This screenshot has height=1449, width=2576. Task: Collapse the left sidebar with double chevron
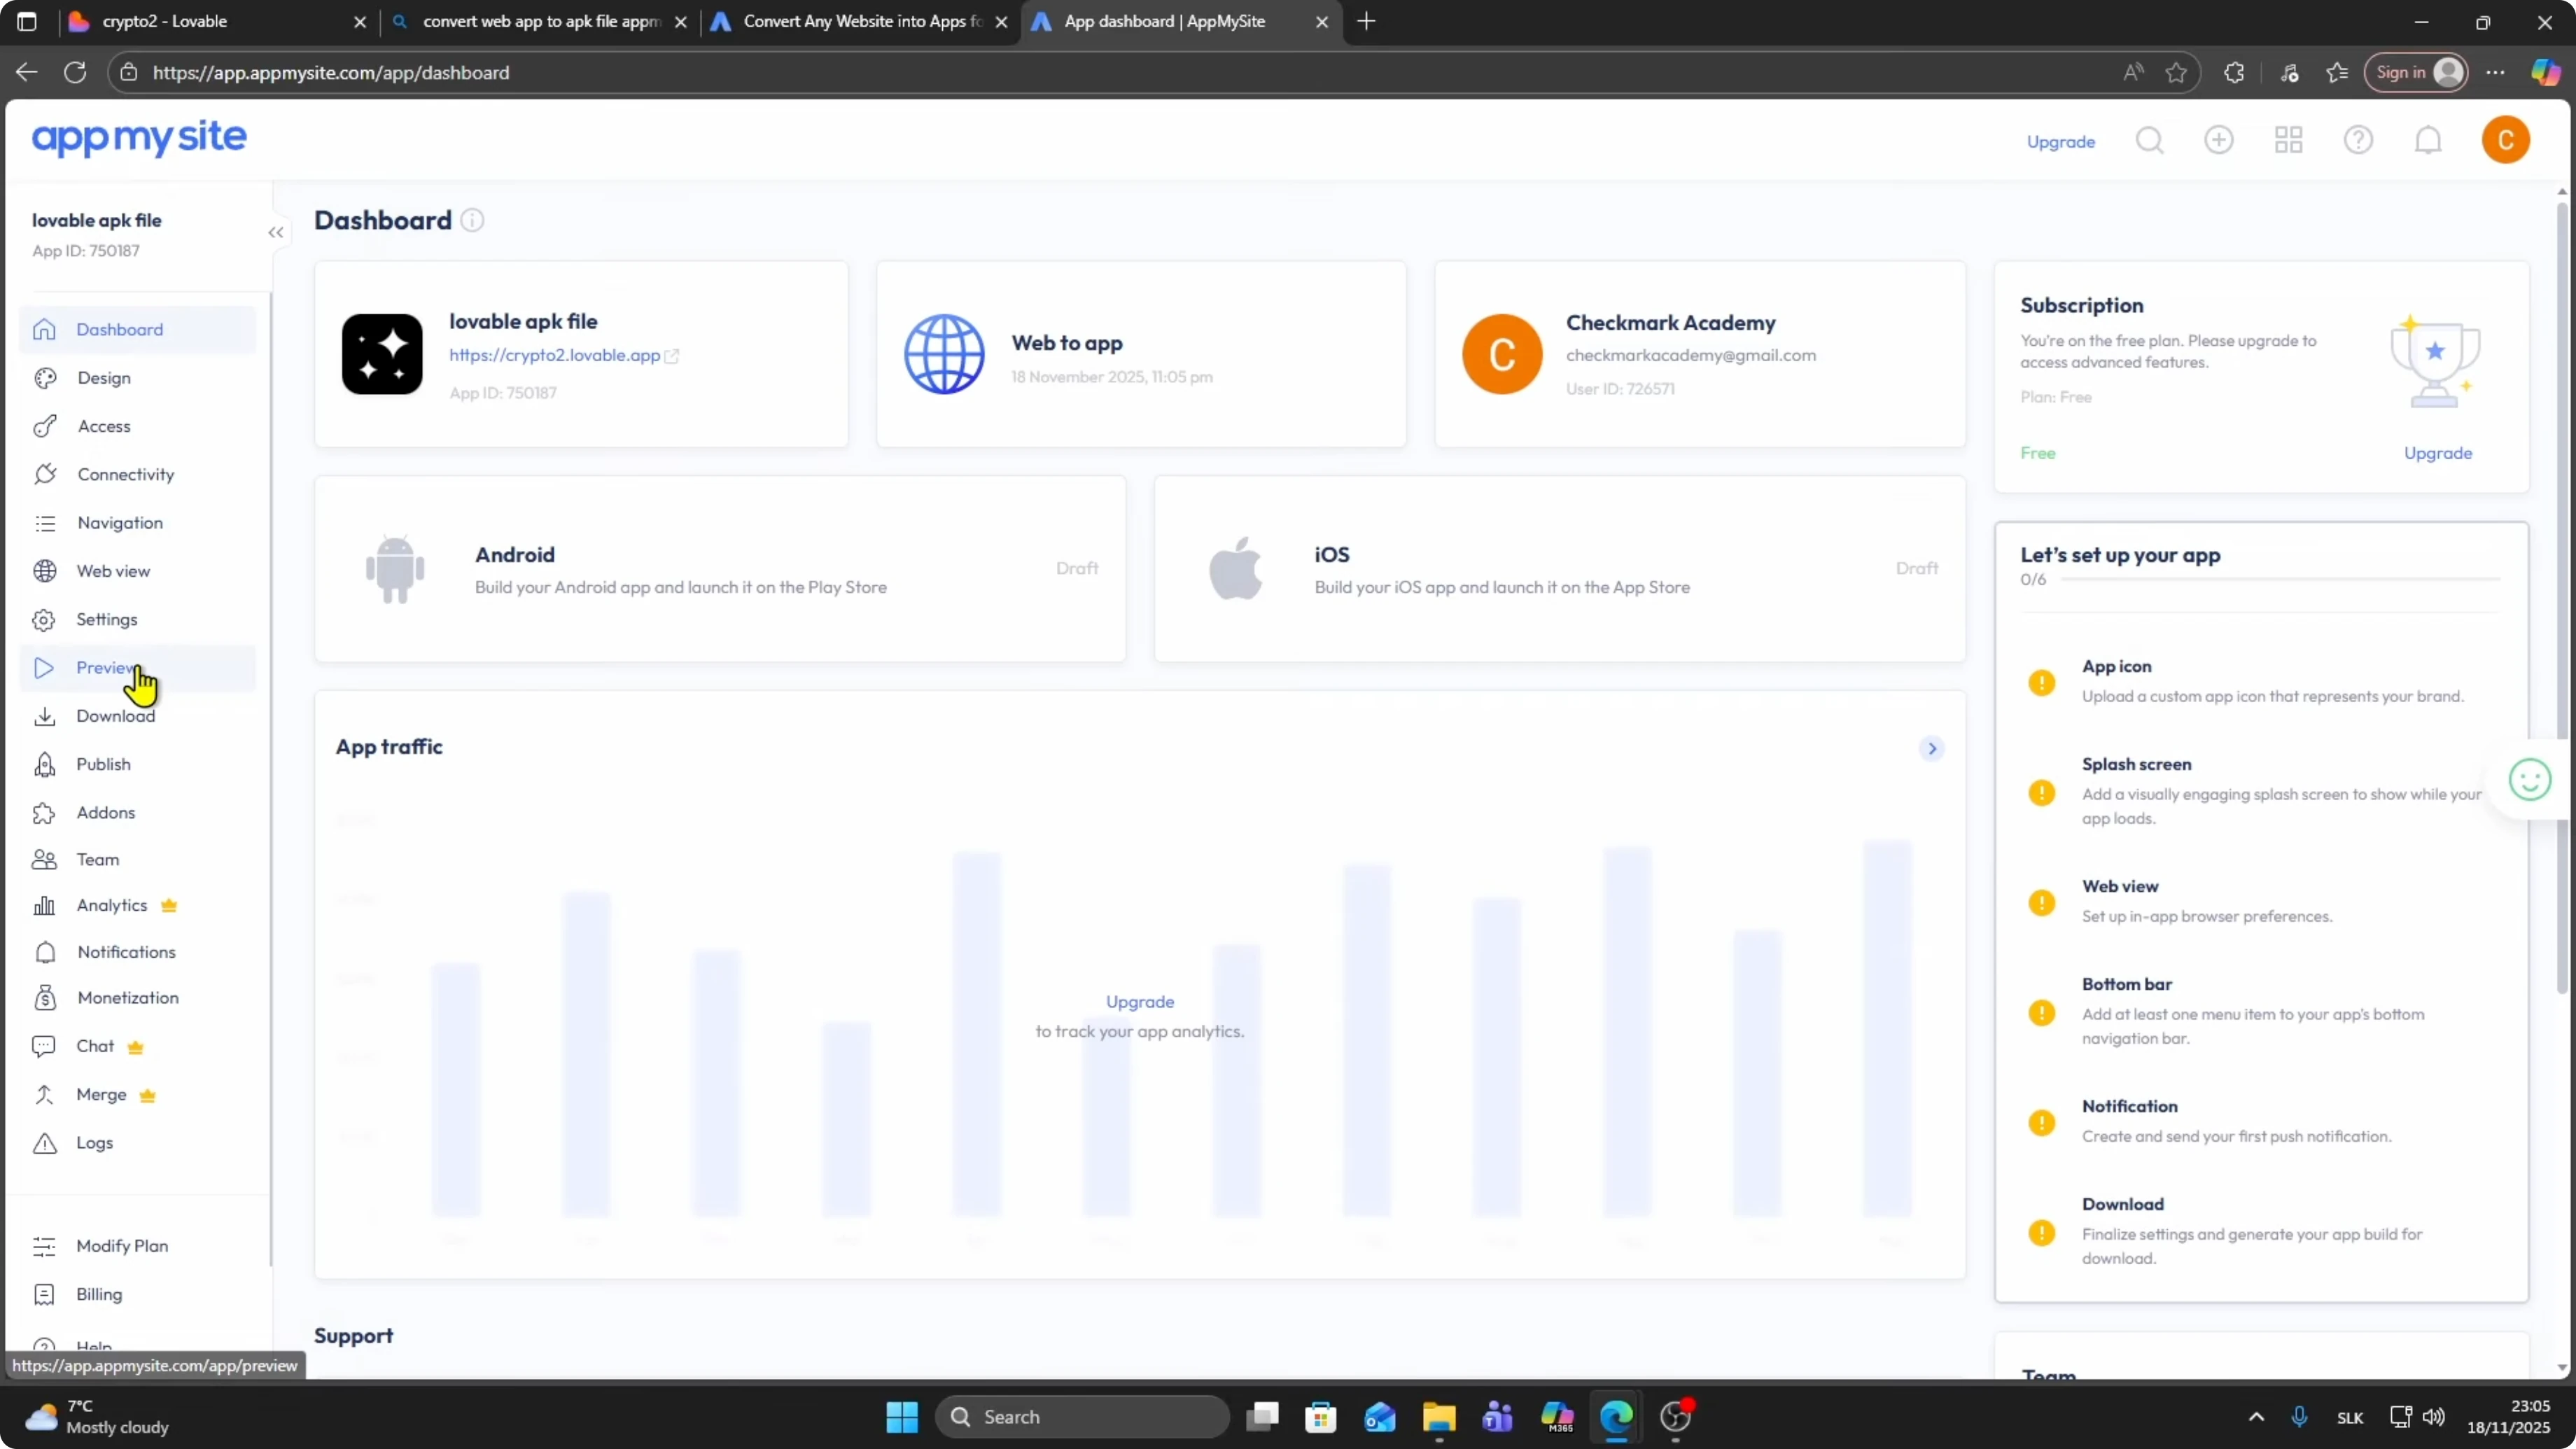(x=276, y=233)
